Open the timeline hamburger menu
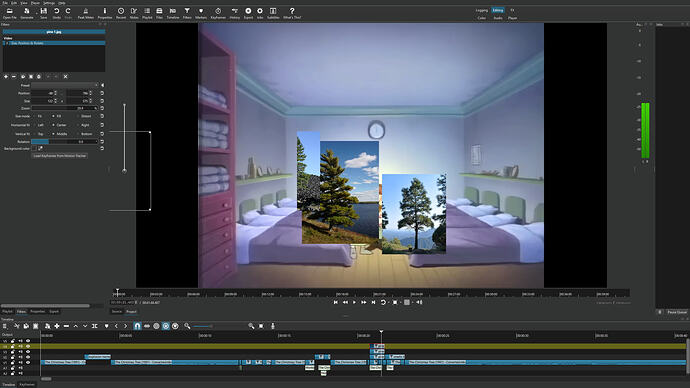 pyautogui.click(x=5, y=326)
